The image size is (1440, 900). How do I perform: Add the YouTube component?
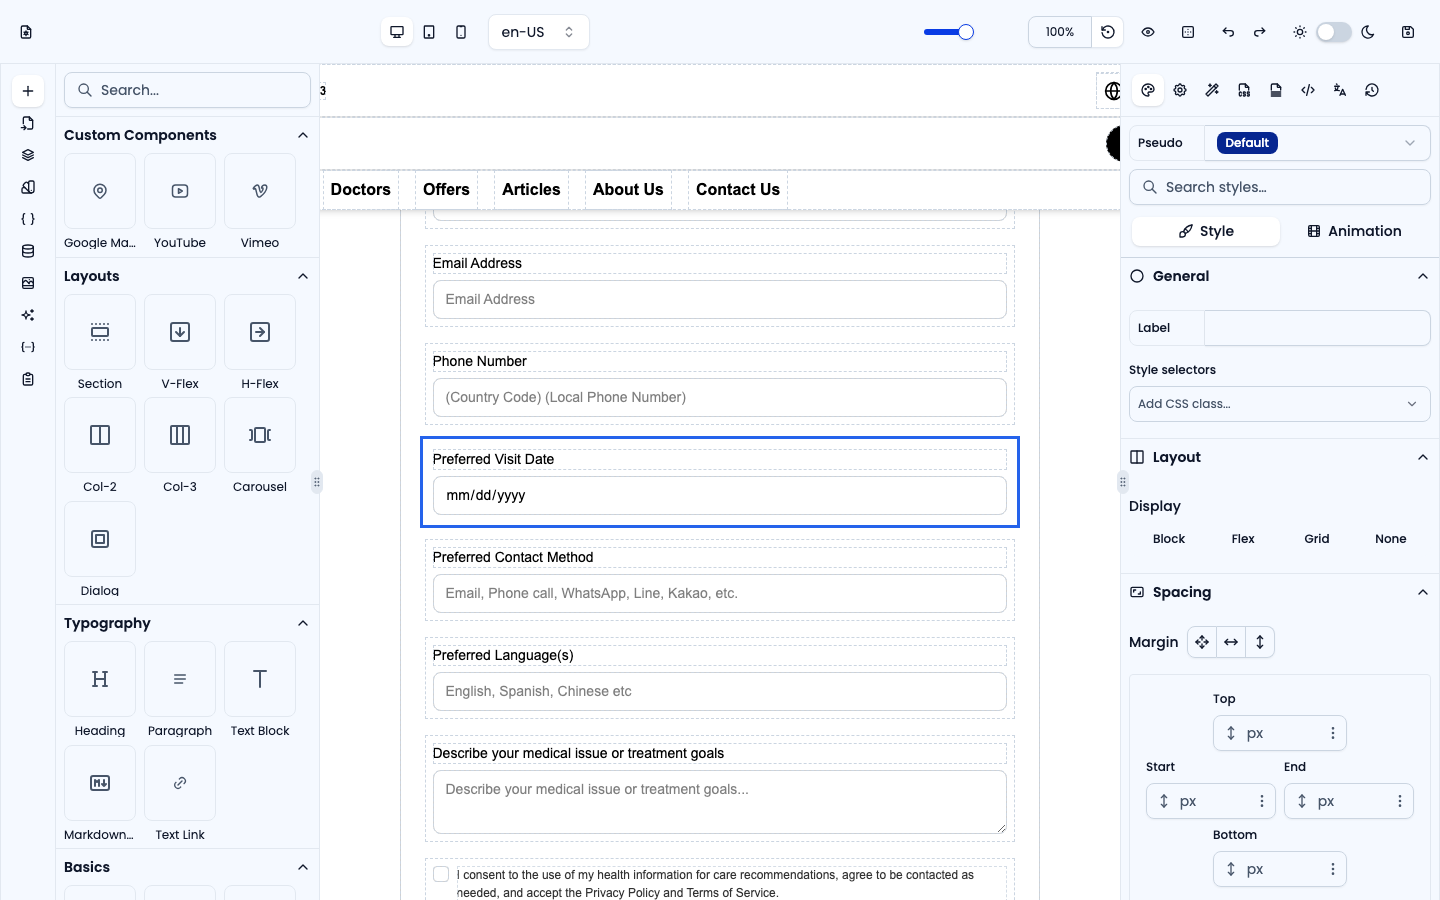(180, 201)
